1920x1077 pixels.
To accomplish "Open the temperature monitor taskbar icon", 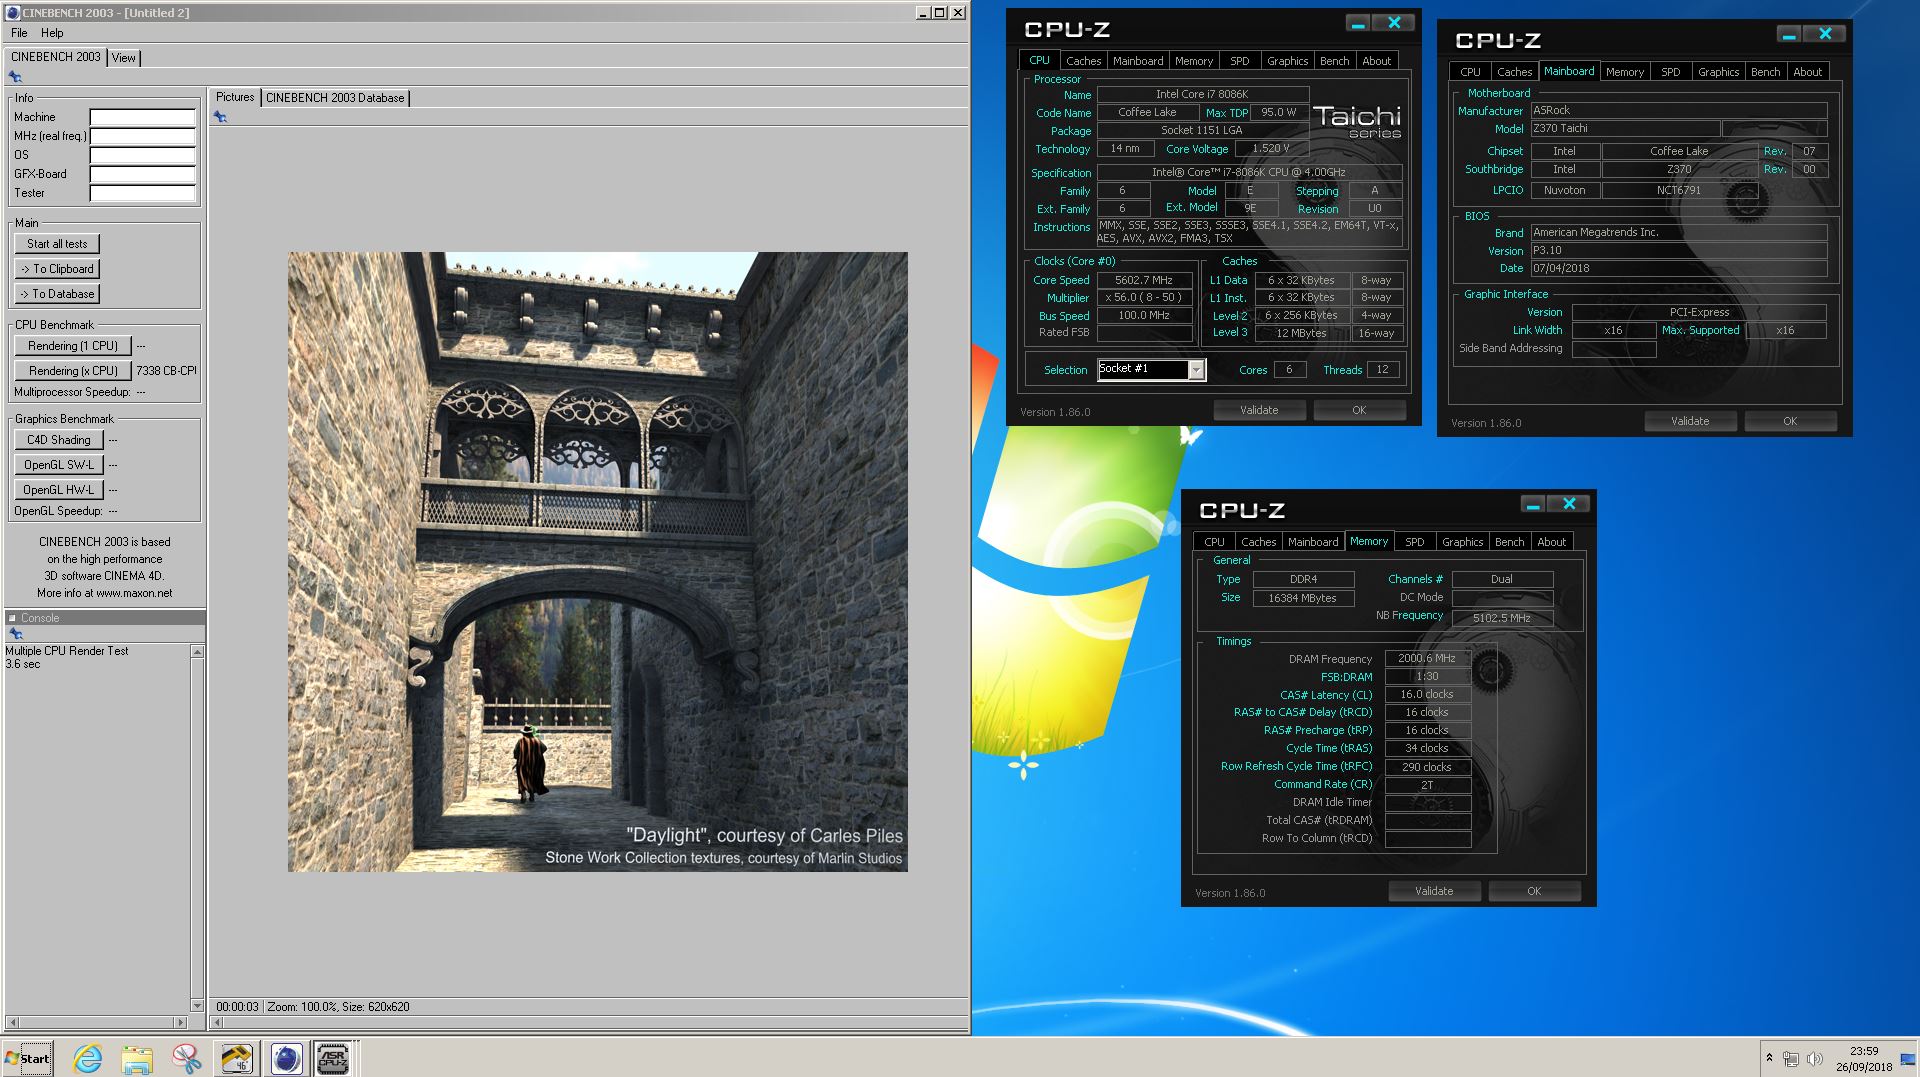I will point(236,1058).
